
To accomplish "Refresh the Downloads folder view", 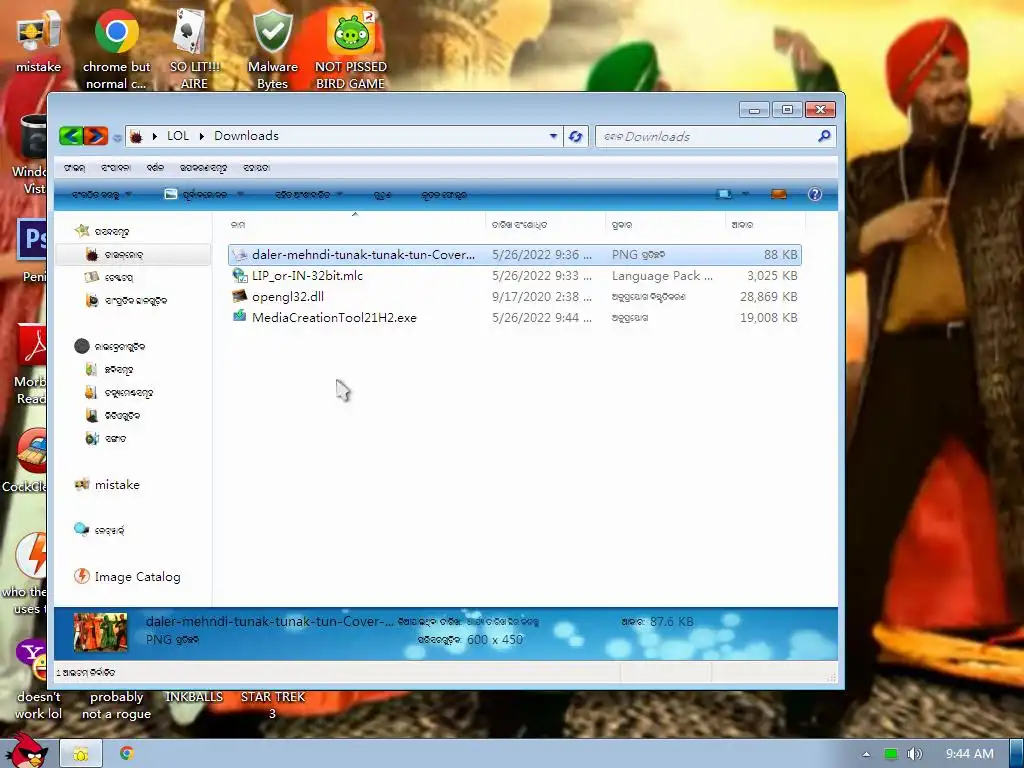I will point(575,136).
